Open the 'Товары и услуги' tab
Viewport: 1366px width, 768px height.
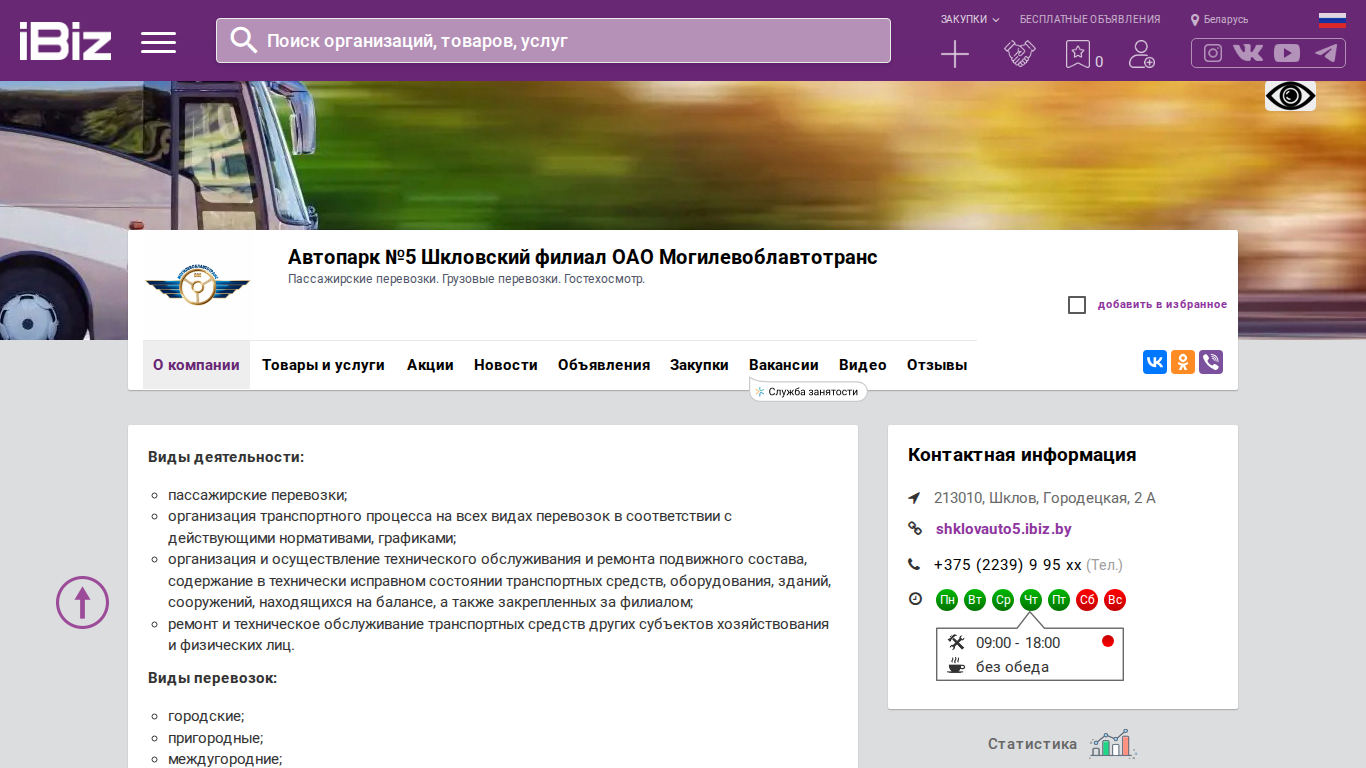tap(323, 365)
